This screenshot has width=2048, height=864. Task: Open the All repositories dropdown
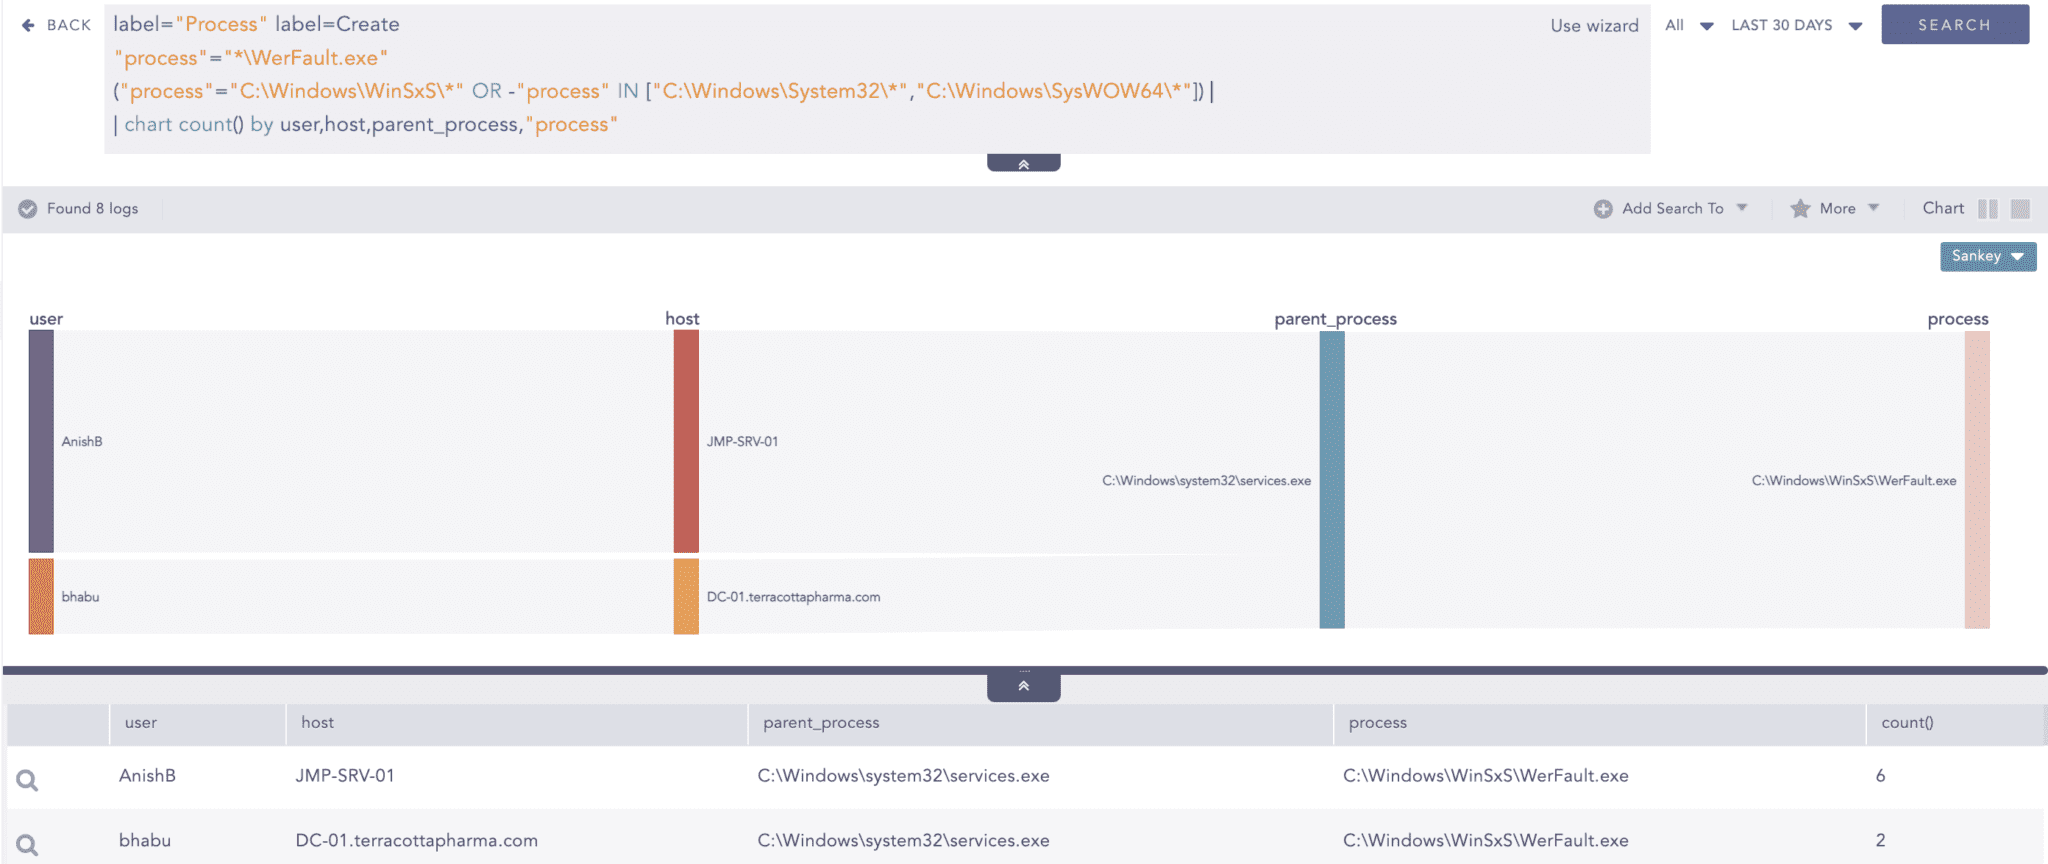(x=1689, y=25)
